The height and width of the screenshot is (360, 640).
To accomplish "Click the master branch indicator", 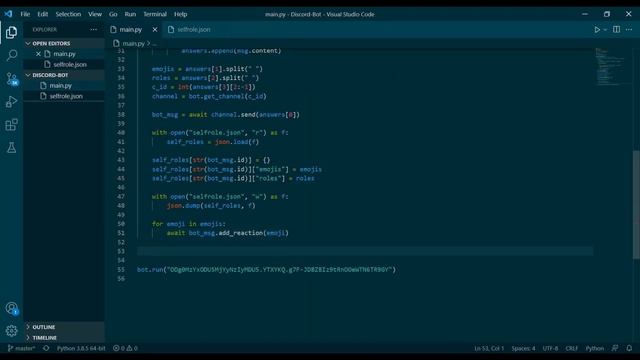I will (x=21, y=348).
